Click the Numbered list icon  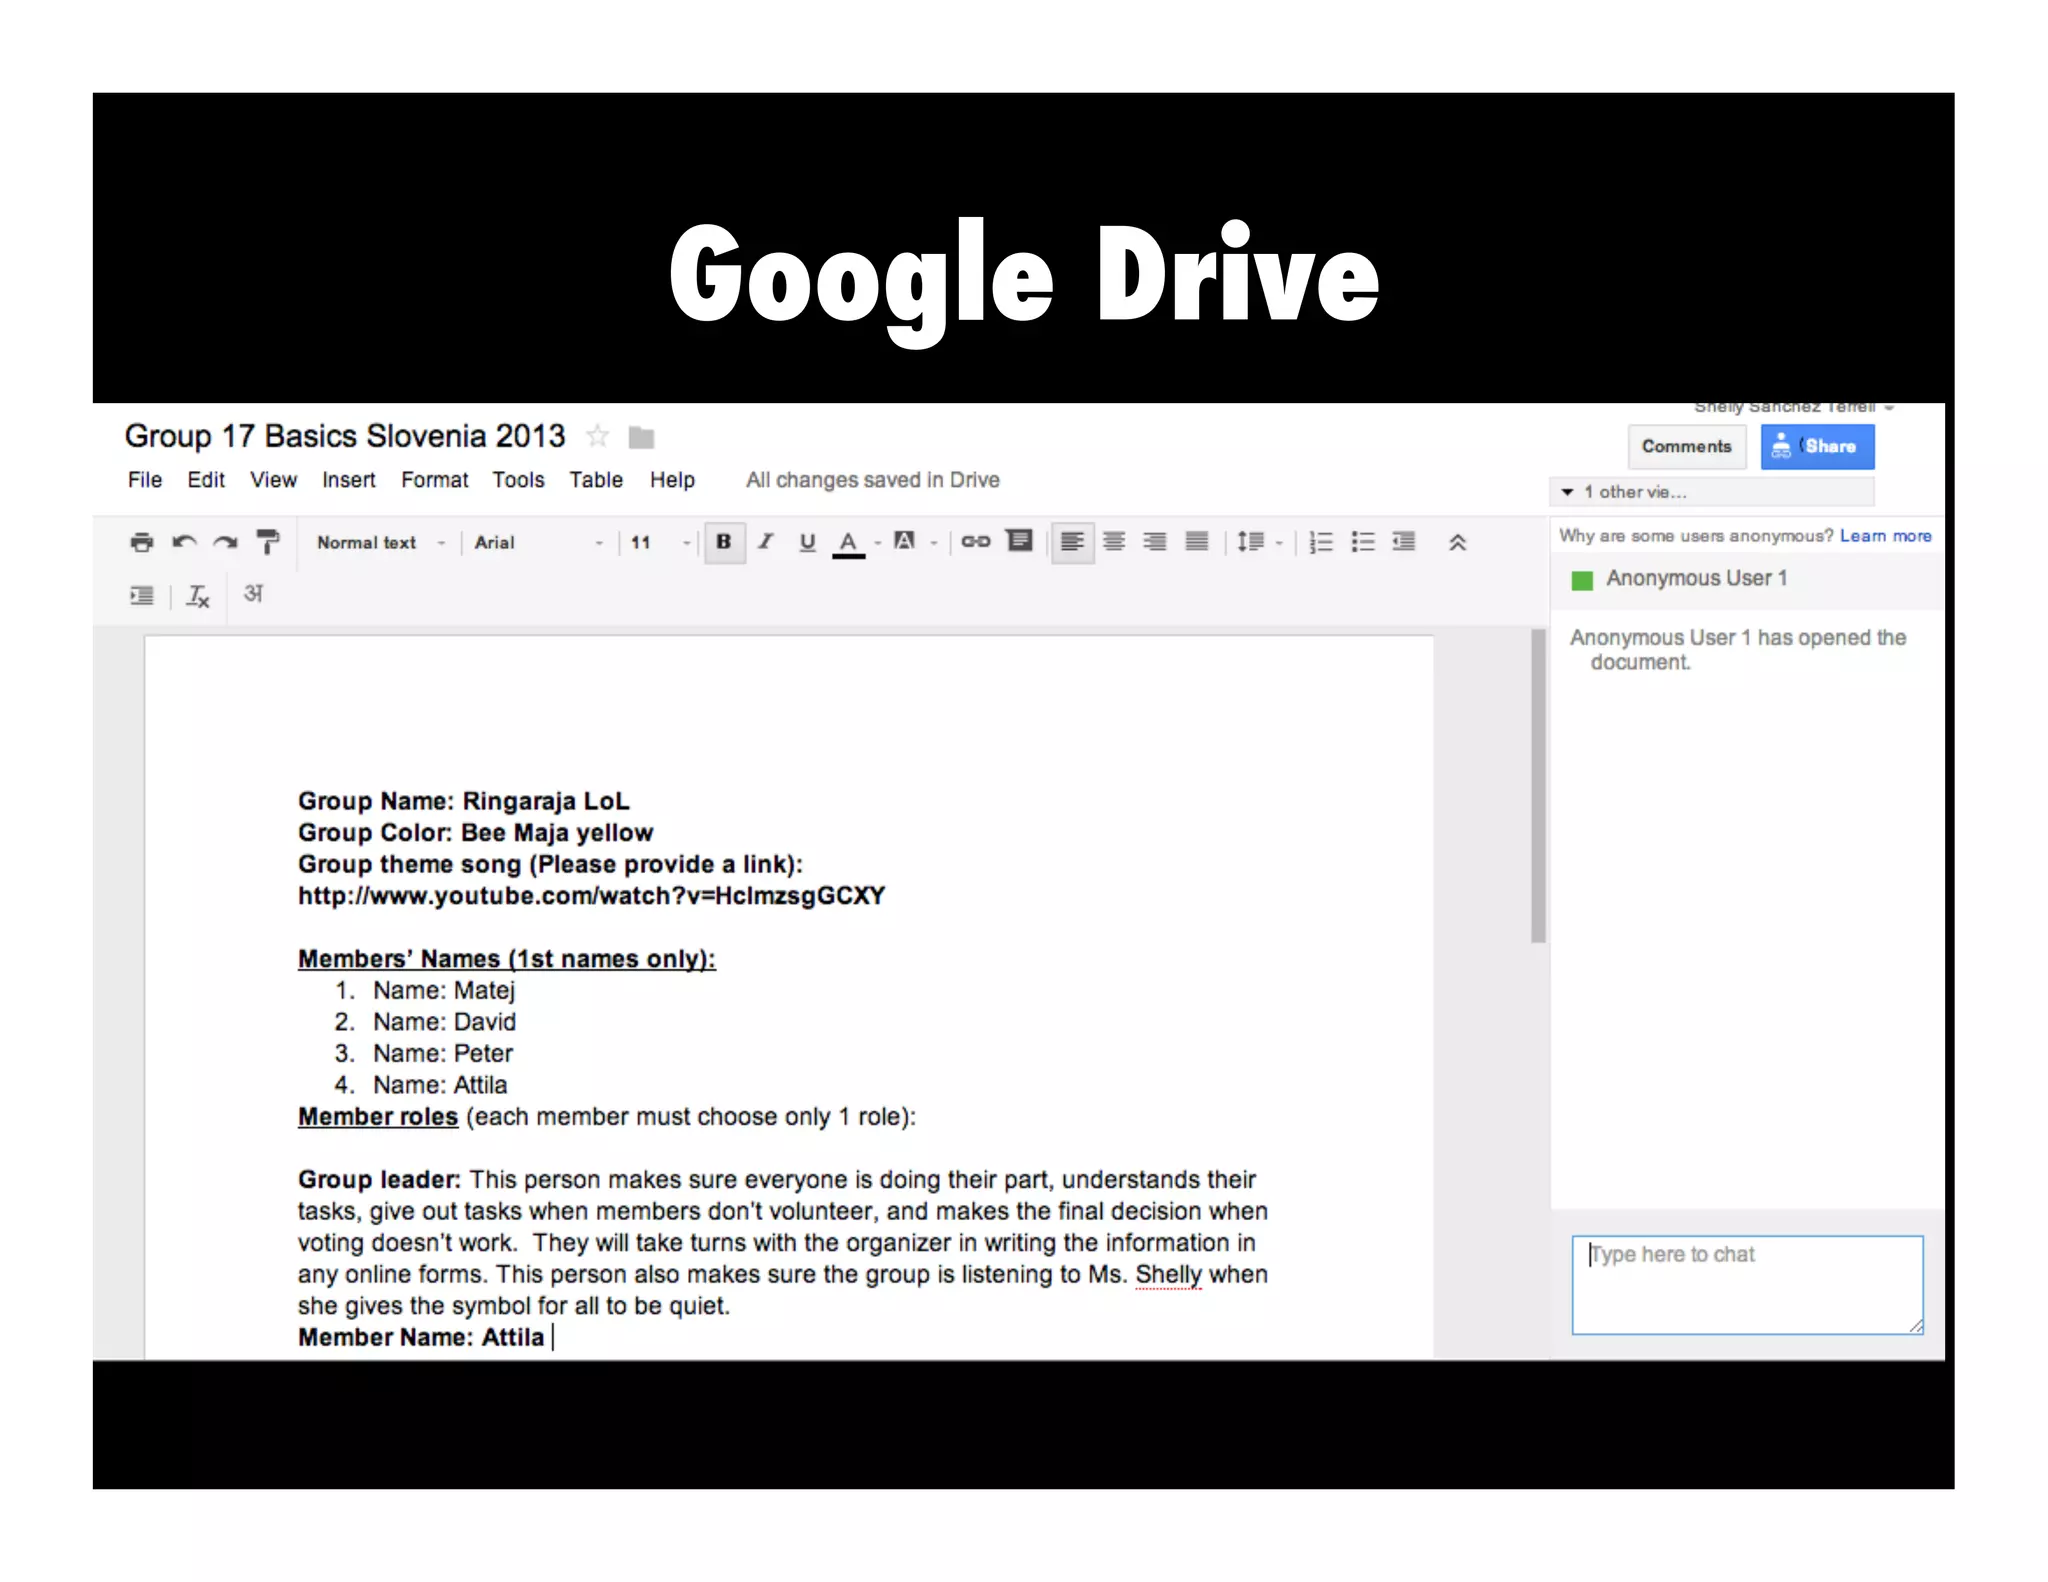(1321, 542)
